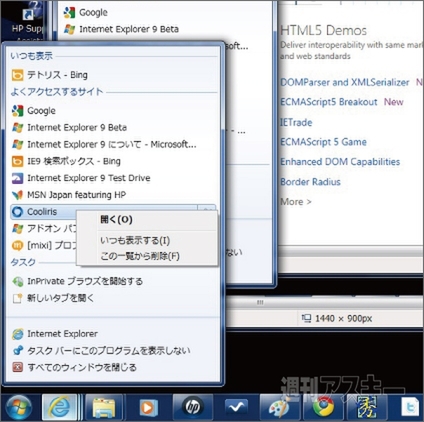This screenshot has width=424, height=422.
Task: Click the More > link under HTML5 Demos
Action: click(296, 202)
